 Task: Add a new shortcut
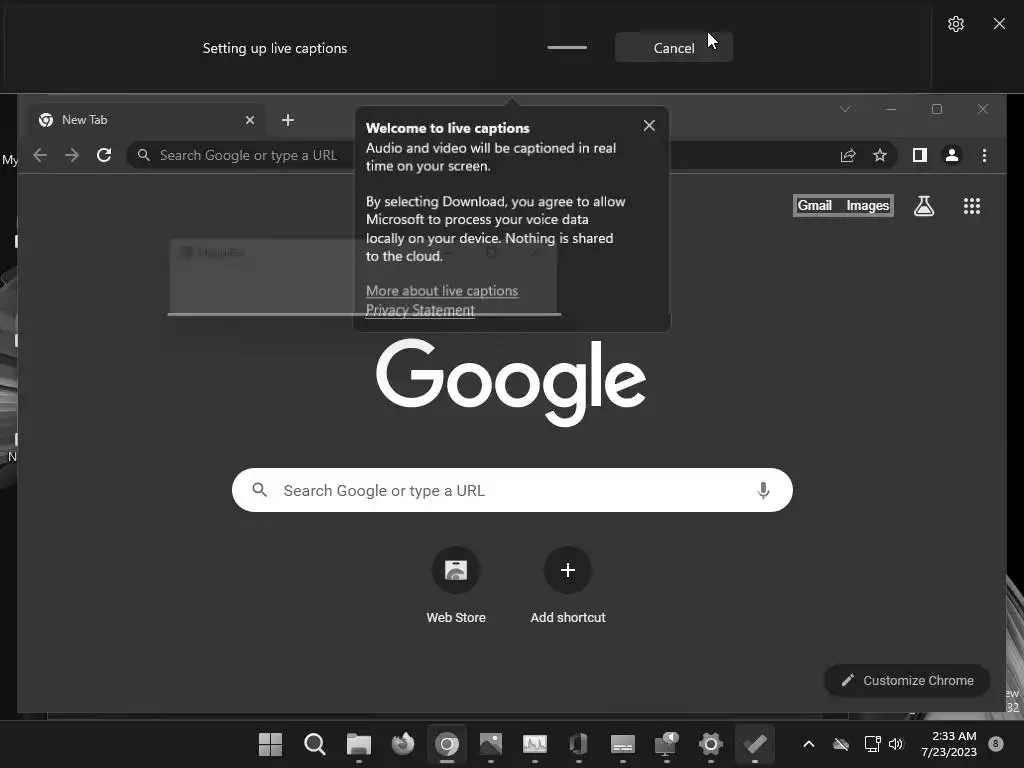coord(568,585)
